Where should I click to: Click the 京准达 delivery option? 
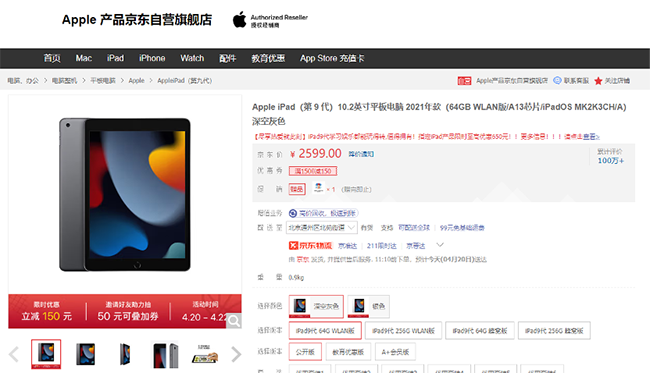[x=347, y=246]
